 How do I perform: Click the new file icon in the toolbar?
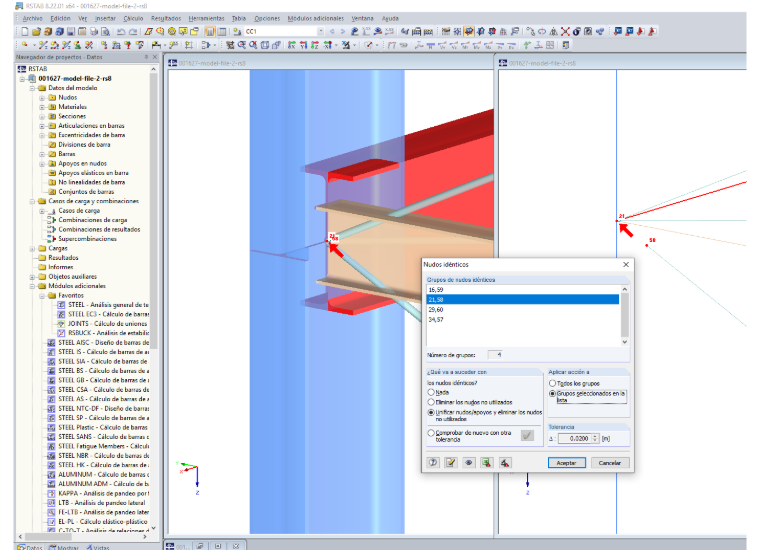click(25, 31)
